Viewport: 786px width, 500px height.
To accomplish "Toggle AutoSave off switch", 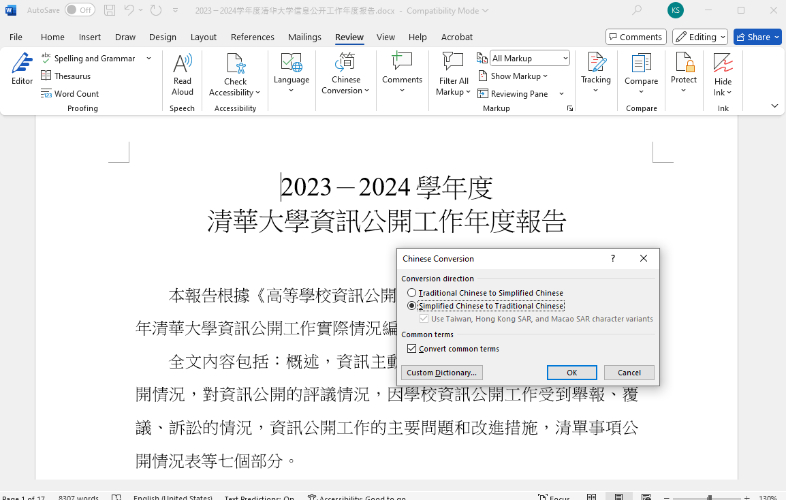I will coord(80,10).
